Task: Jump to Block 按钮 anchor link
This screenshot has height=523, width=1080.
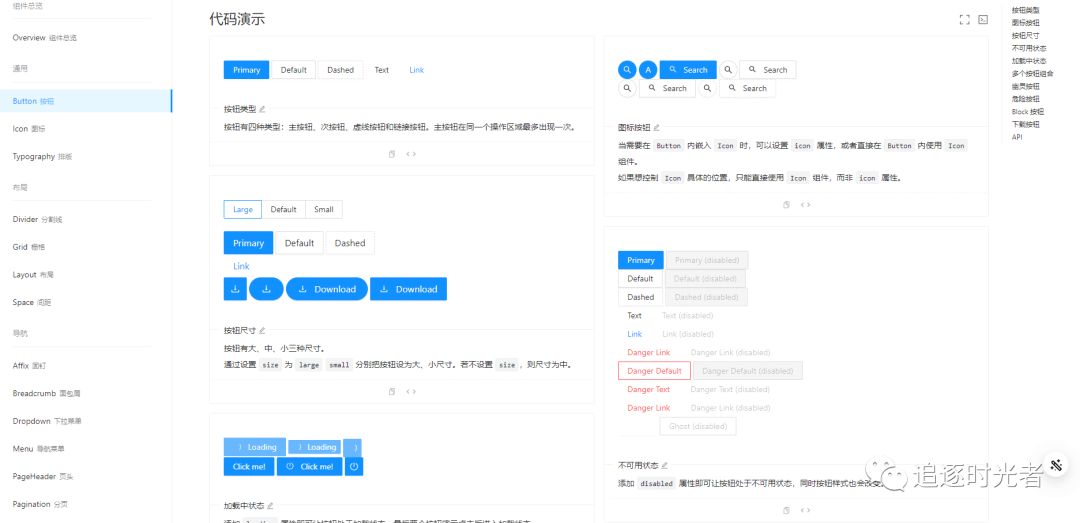Action: click(1028, 112)
